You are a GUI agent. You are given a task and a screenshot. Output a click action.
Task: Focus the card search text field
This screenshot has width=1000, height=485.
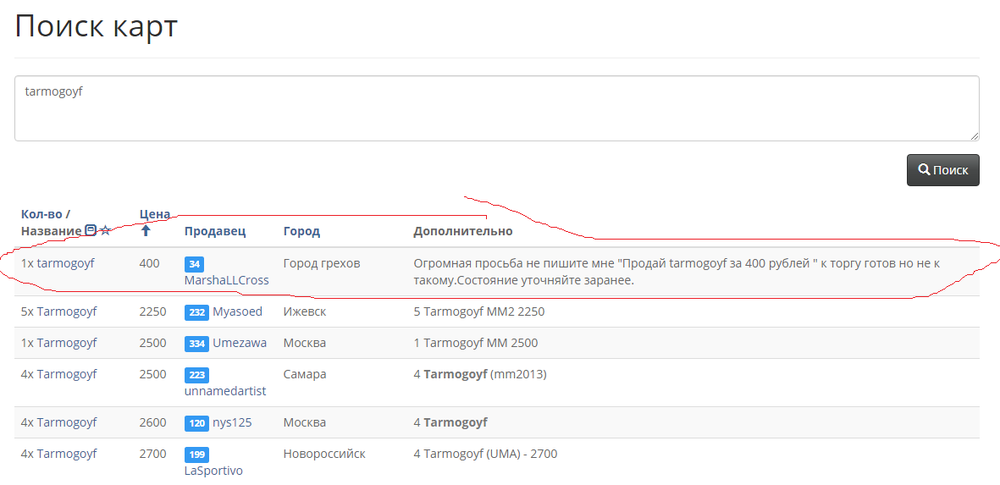[x=496, y=108]
